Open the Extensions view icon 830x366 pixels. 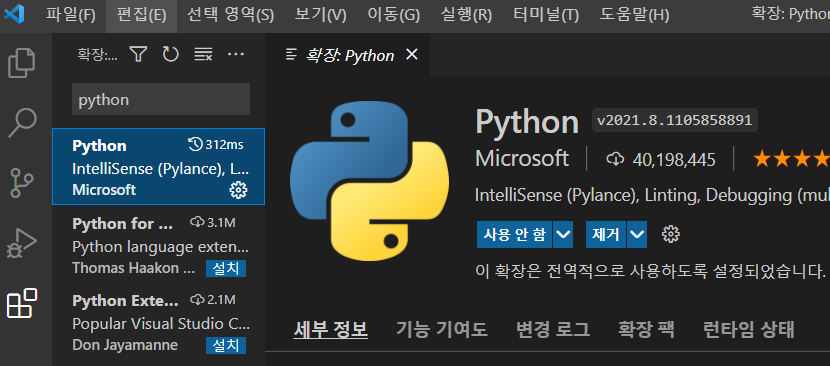click(22, 303)
